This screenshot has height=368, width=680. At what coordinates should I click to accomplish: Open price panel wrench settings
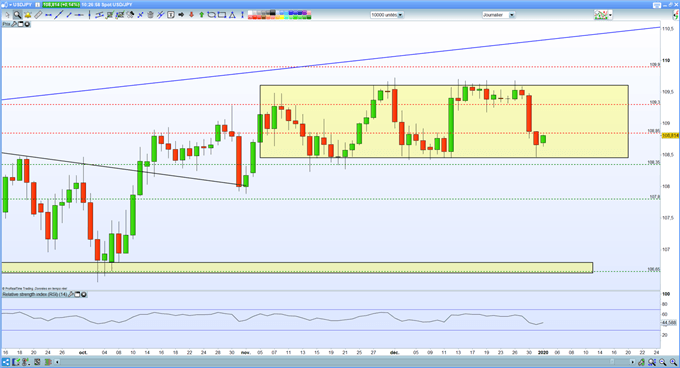pyautogui.click(x=14, y=24)
